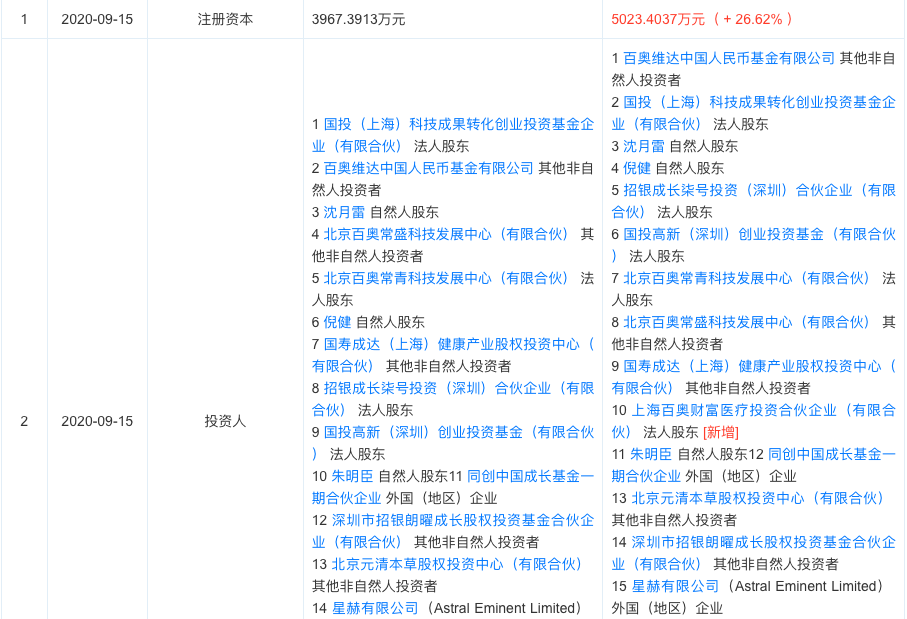Open right-column item 9 国寿成达(上海)健康产业股权投资中心

point(759,366)
